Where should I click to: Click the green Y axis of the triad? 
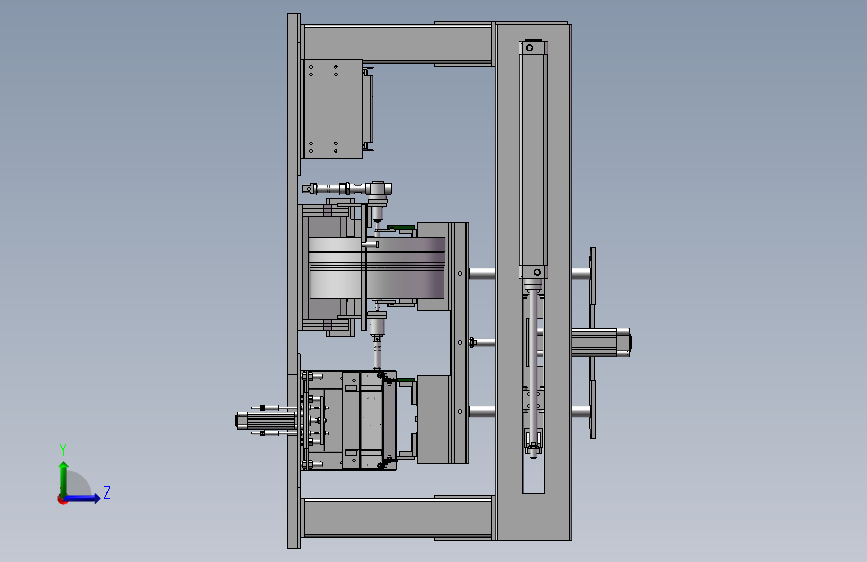pyautogui.click(x=64, y=478)
